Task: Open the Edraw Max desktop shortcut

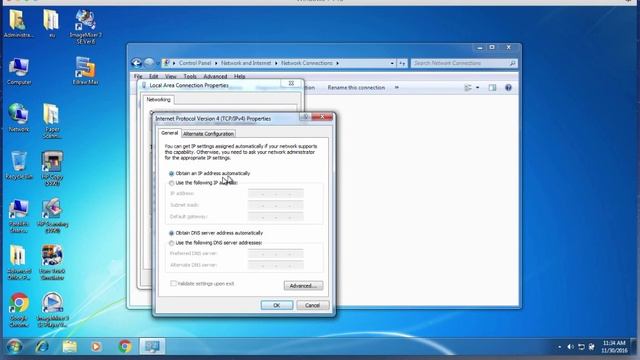Action: 85,71
